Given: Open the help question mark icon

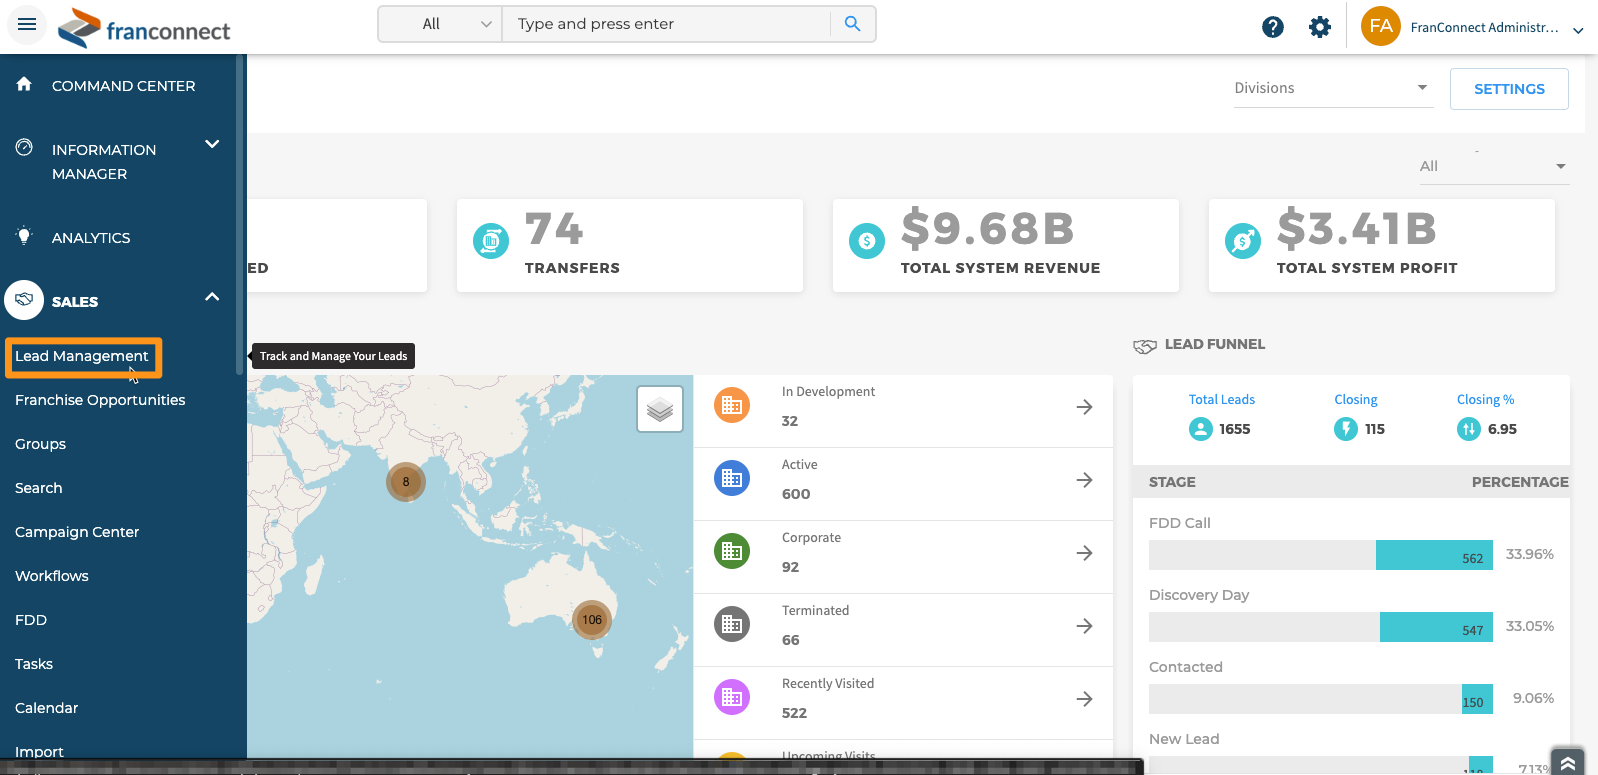Looking at the screenshot, I should pyautogui.click(x=1272, y=27).
